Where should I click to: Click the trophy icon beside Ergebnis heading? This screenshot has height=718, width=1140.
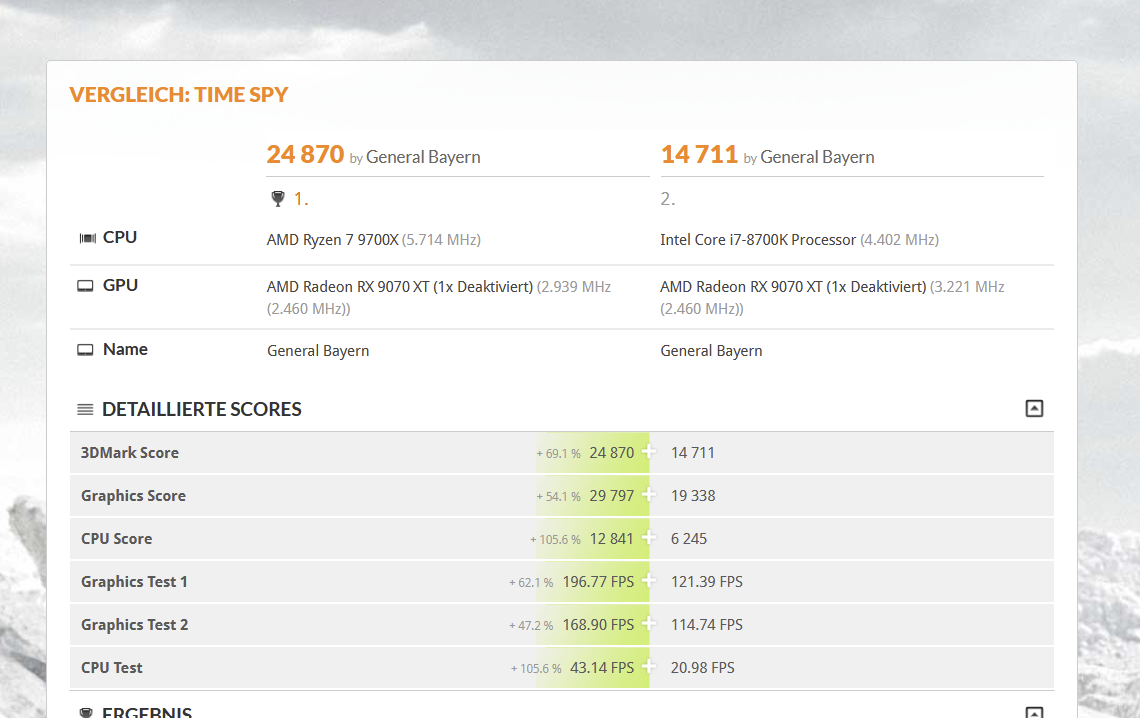coord(85,713)
